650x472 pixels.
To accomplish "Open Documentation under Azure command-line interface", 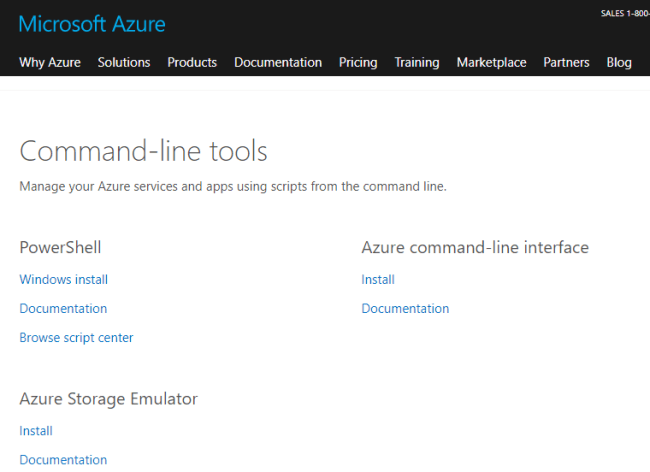I will point(405,309).
